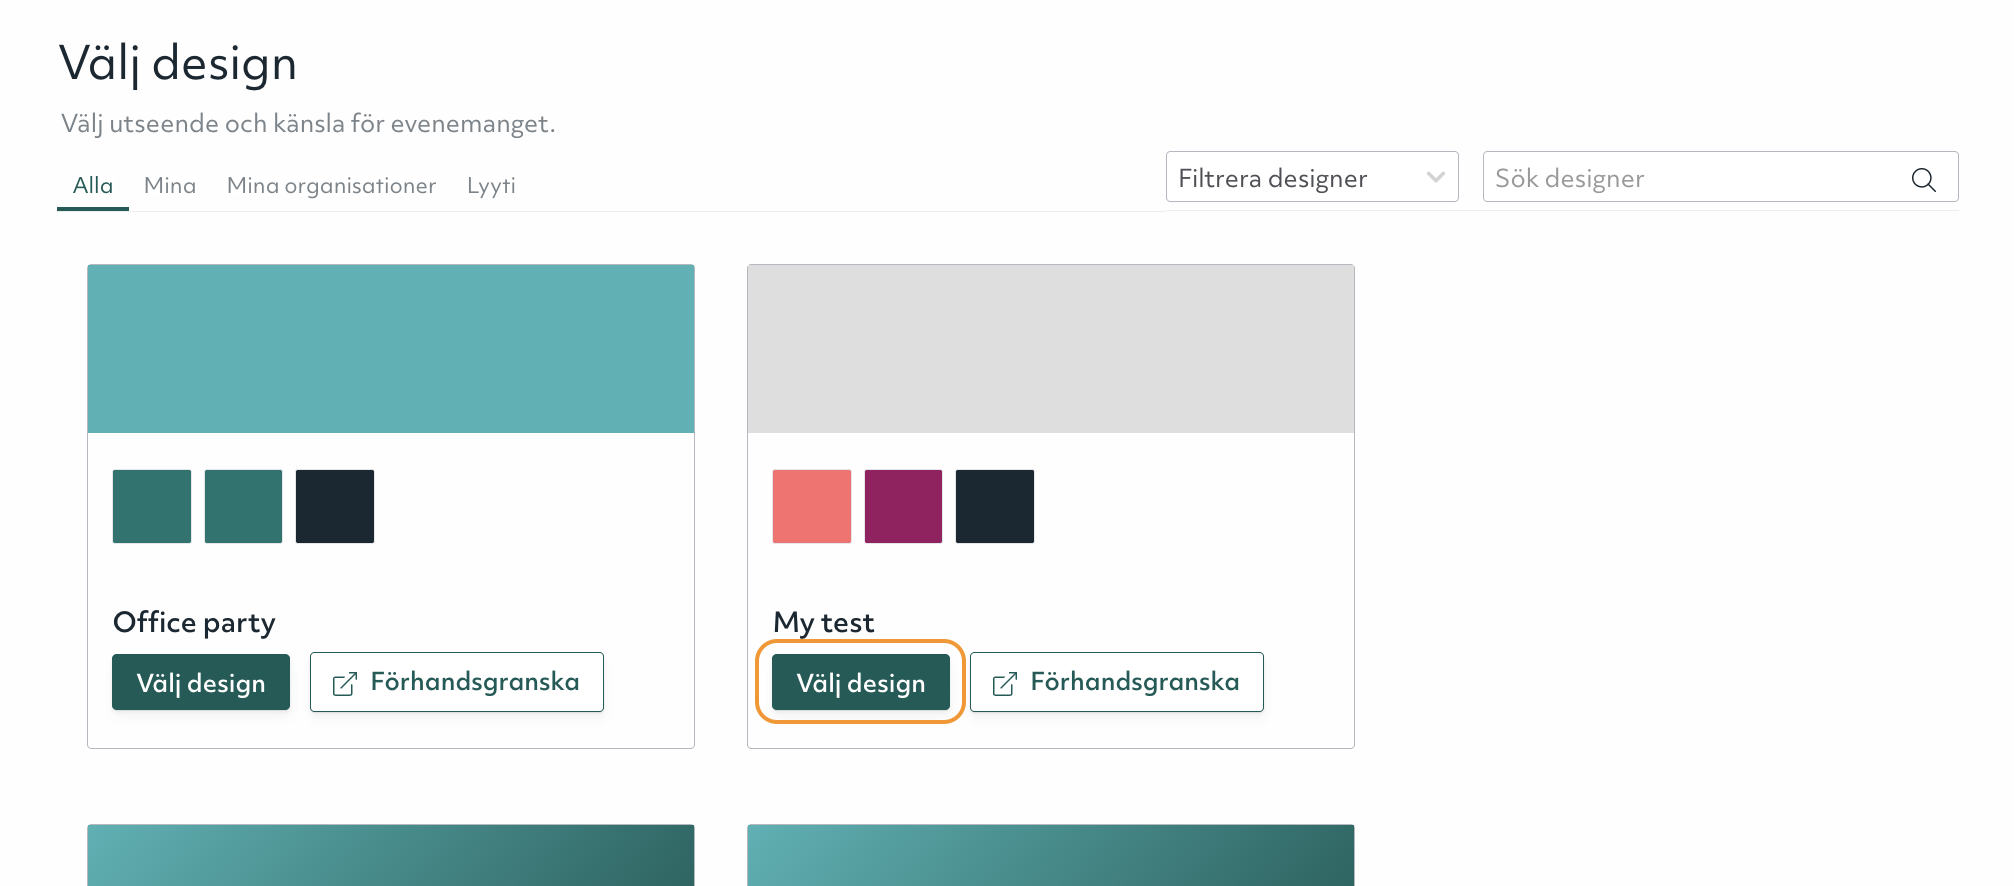Click the Sök designer search field
Viewport: 2014px width, 886px height.
[x=1700, y=178]
